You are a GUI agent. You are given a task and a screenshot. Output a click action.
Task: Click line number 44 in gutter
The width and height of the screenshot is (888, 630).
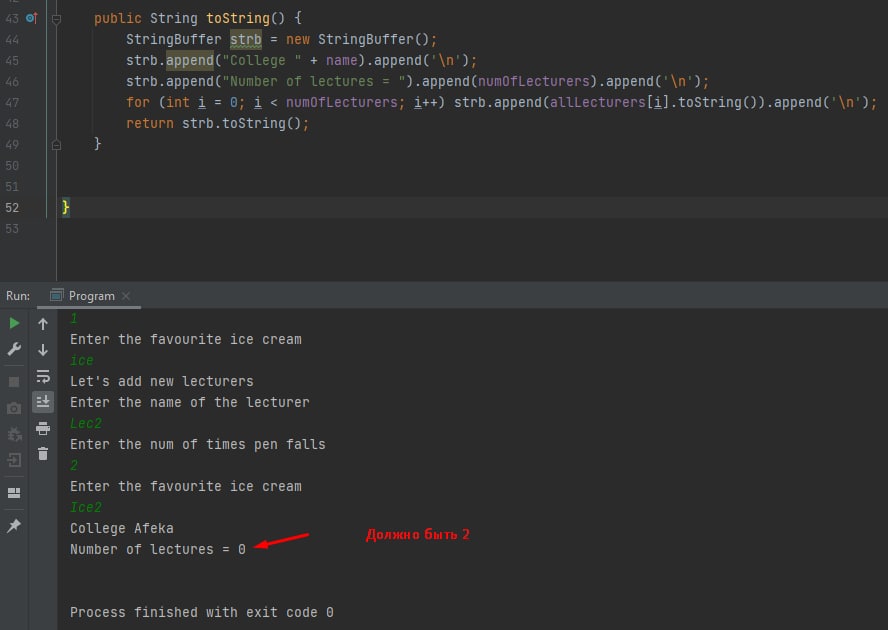12,40
